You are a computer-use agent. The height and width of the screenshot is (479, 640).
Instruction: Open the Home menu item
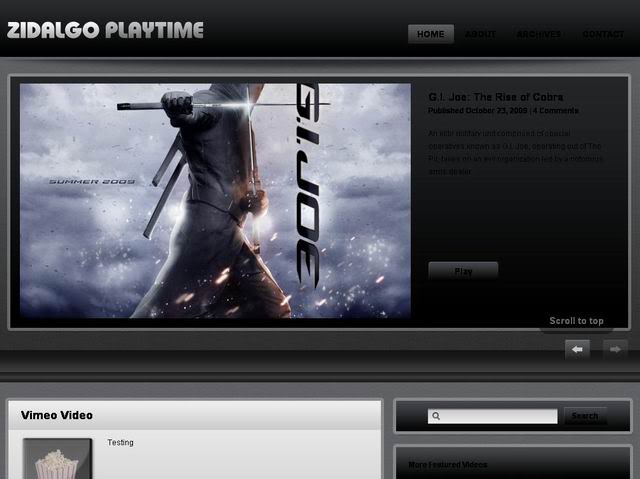[x=431, y=34]
